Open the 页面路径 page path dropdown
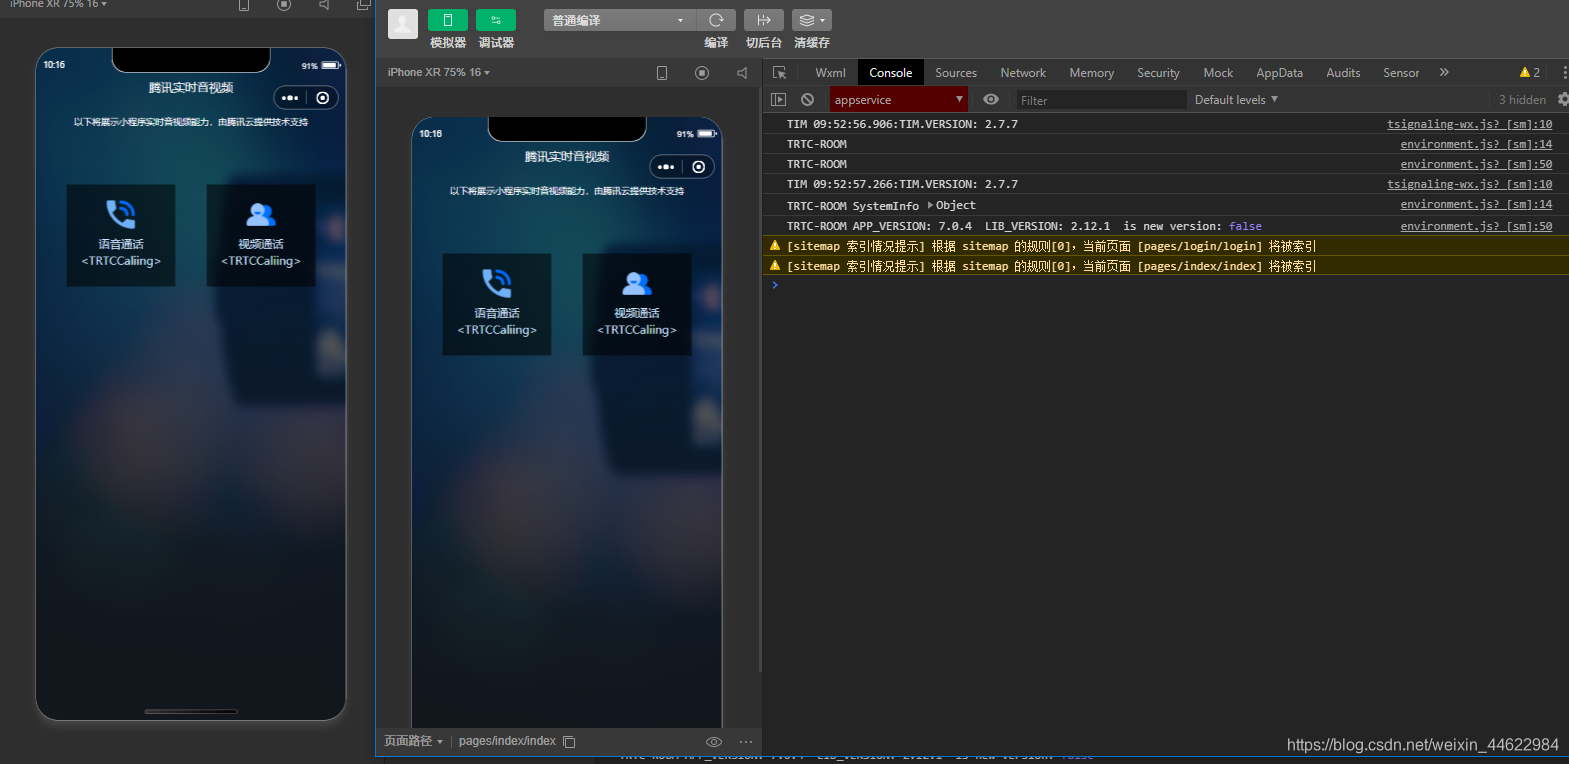1569x764 pixels. tap(413, 741)
